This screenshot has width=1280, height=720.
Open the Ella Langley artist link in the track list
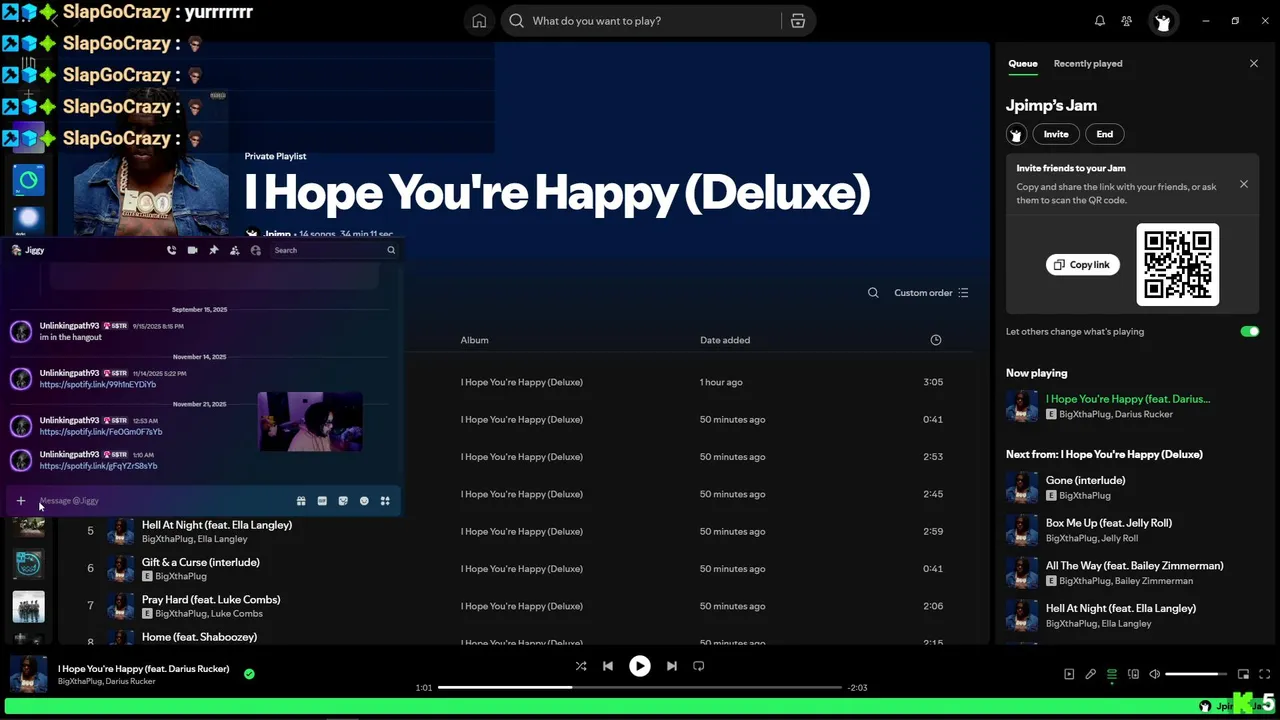coord(223,539)
